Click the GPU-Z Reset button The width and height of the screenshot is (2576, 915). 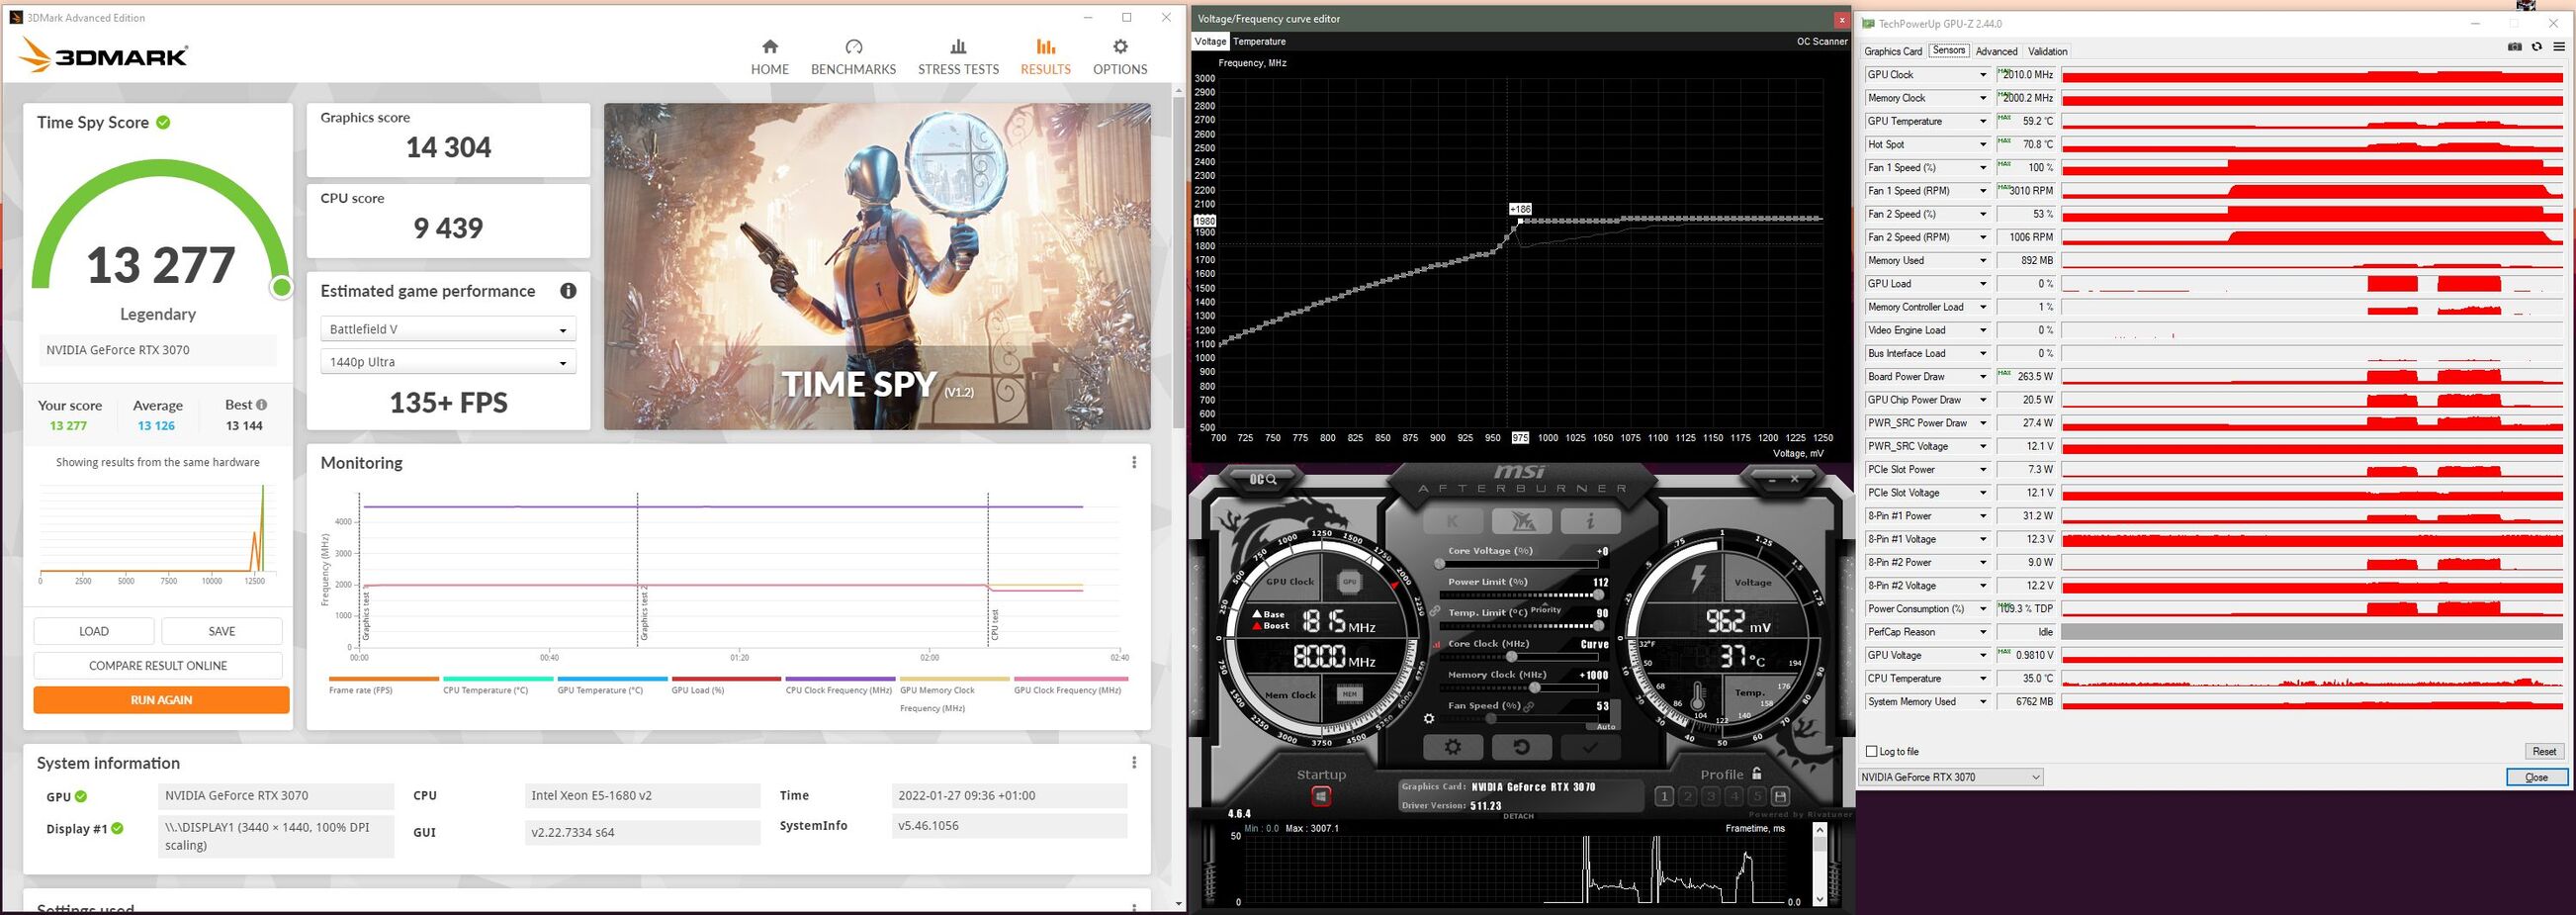[x=2544, y=751]
